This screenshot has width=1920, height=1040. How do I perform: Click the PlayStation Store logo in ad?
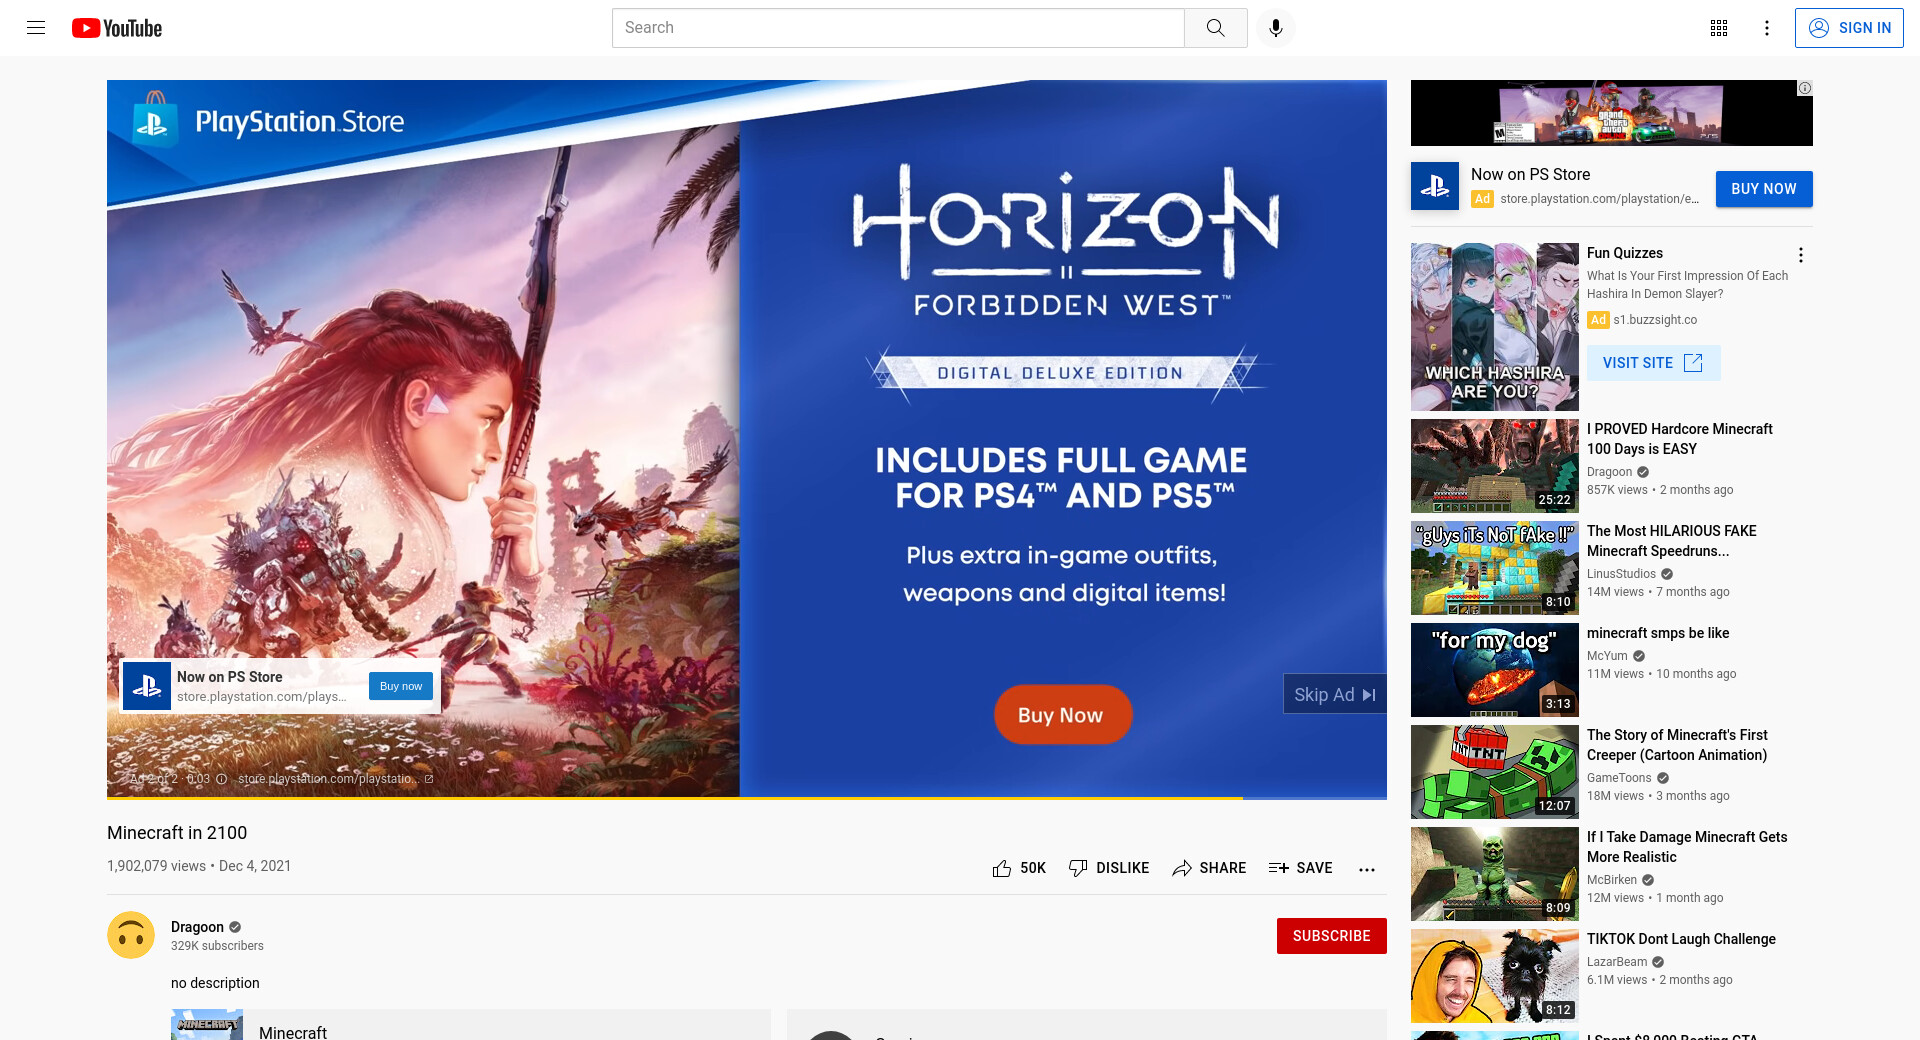tap(269, 122)
